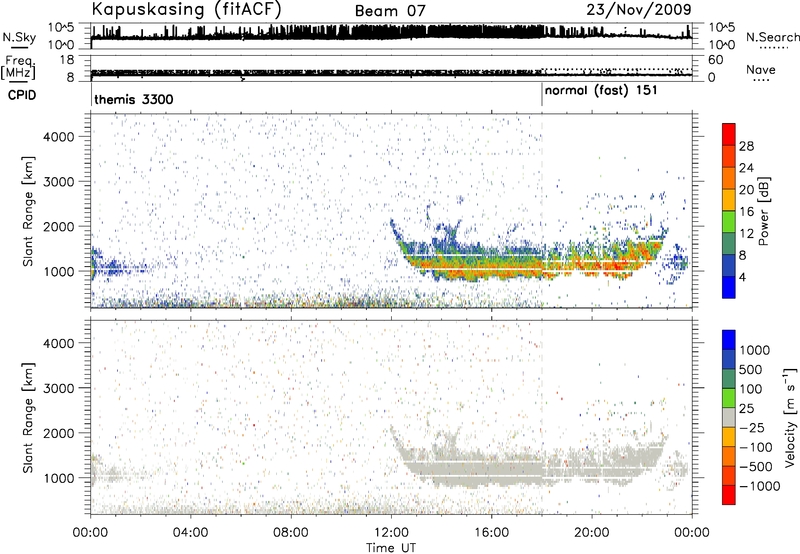Click the 'N.Sky' legend label
Viewport: 800px width, 554px height.
[19, 38]
